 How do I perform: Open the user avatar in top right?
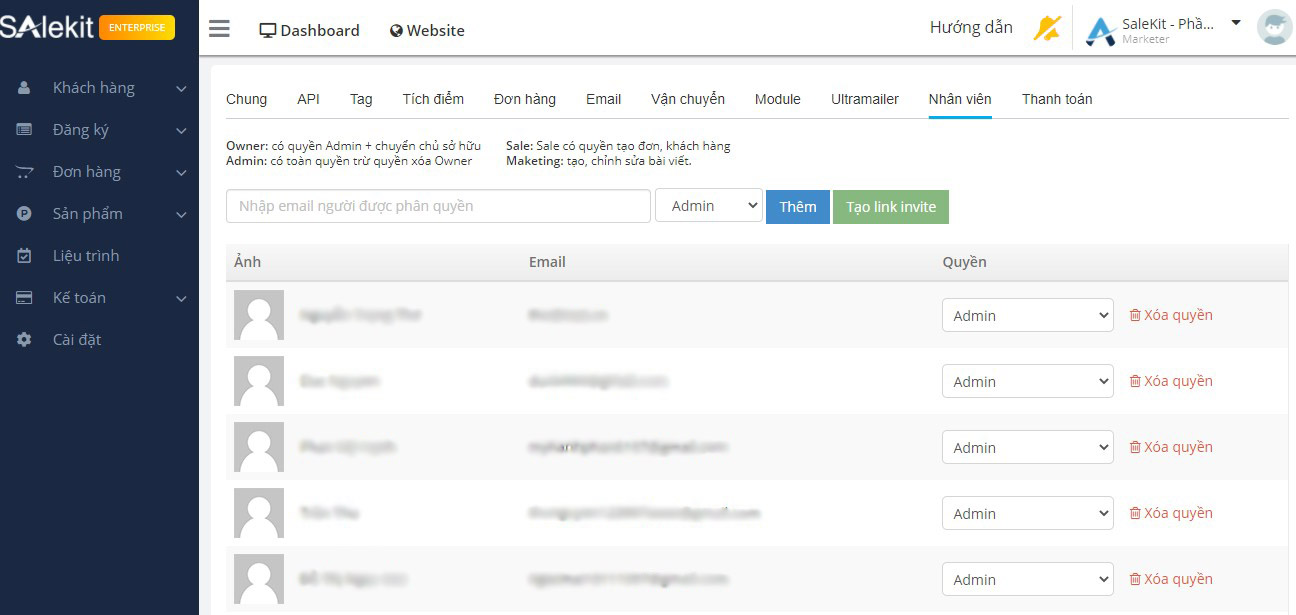click(1273, 28)
